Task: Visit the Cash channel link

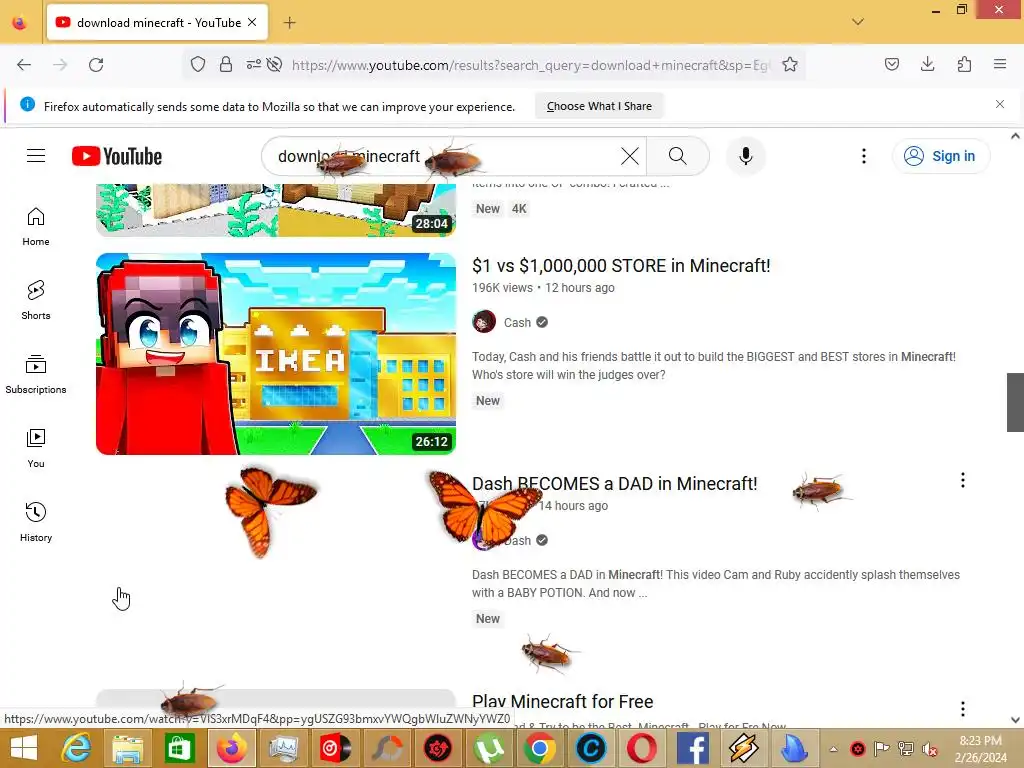Action: [517, 323]
